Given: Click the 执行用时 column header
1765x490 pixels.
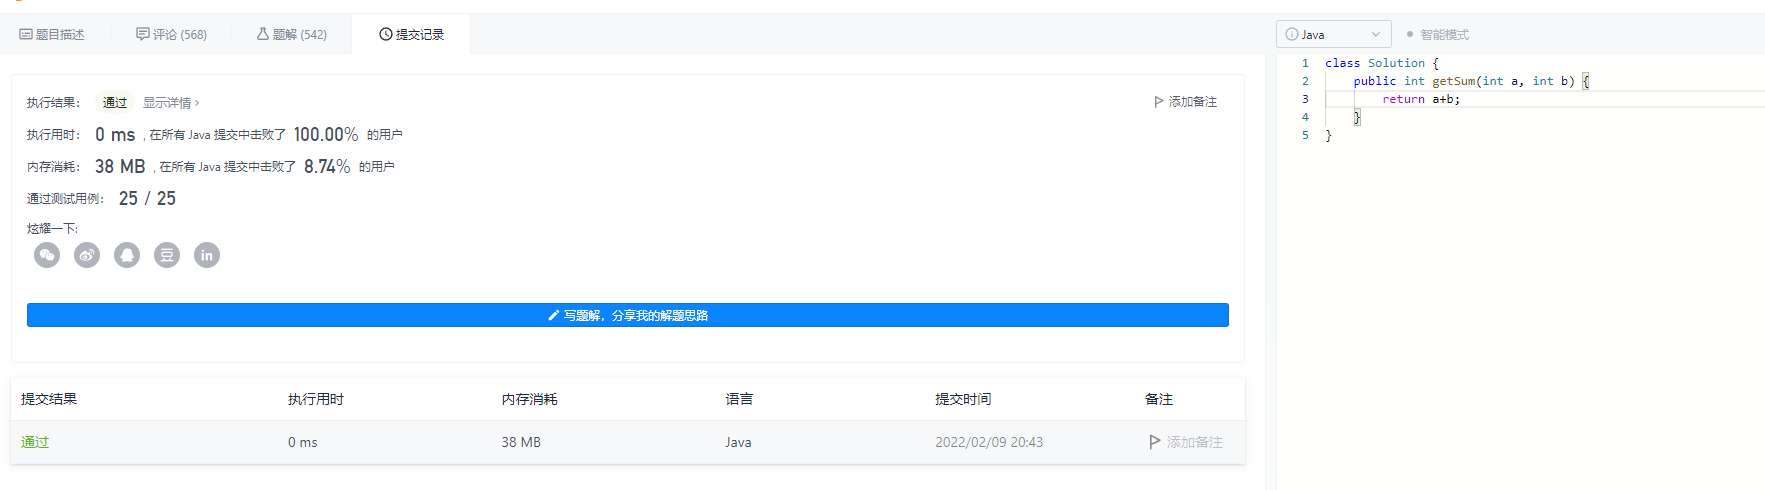Looking at the screenshot, I should pyautogui.click(x=316, y=399).
